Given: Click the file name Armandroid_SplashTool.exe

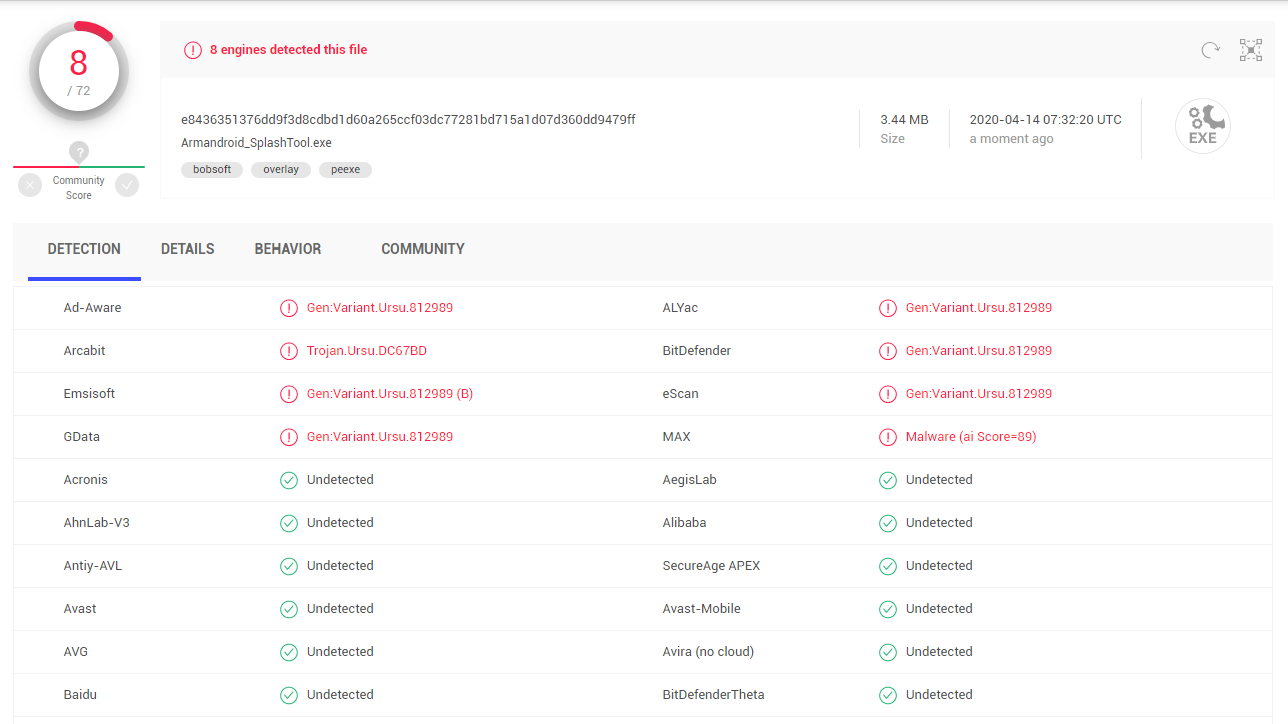Looking at the screenshot, I should (x=256, y=143).
